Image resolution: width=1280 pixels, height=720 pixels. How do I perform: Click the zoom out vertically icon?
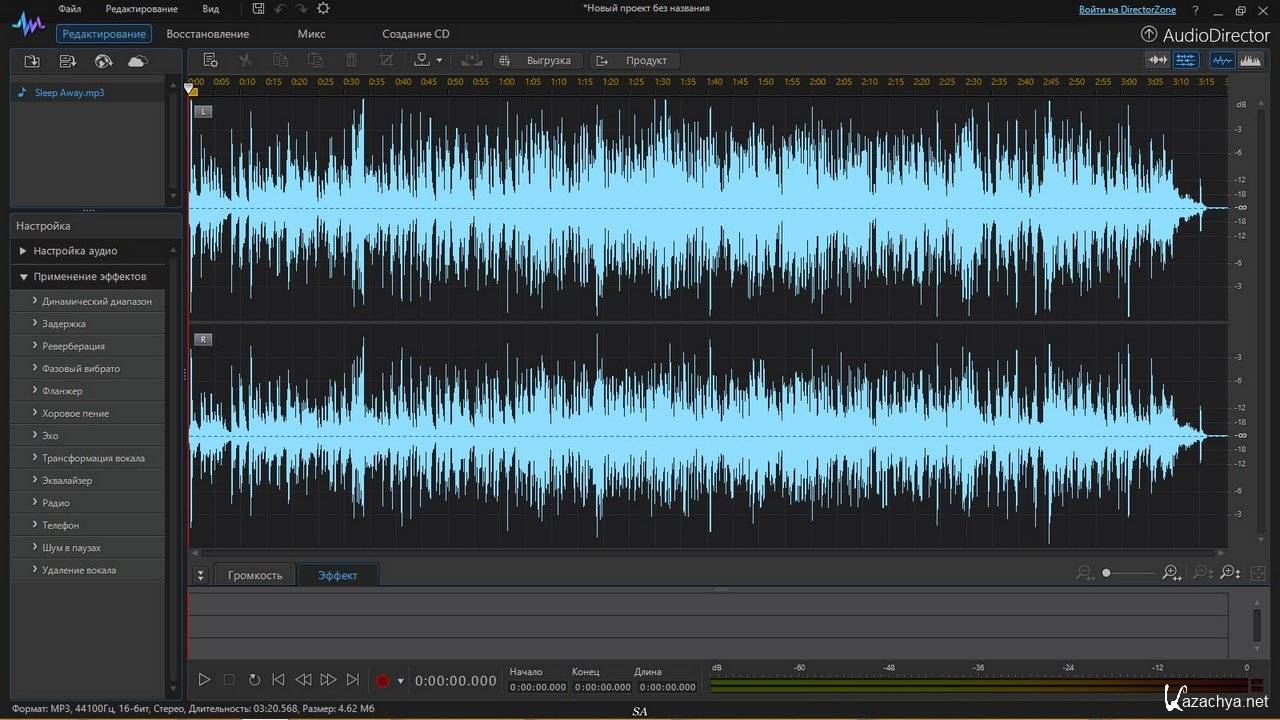tap(1203, 573)
